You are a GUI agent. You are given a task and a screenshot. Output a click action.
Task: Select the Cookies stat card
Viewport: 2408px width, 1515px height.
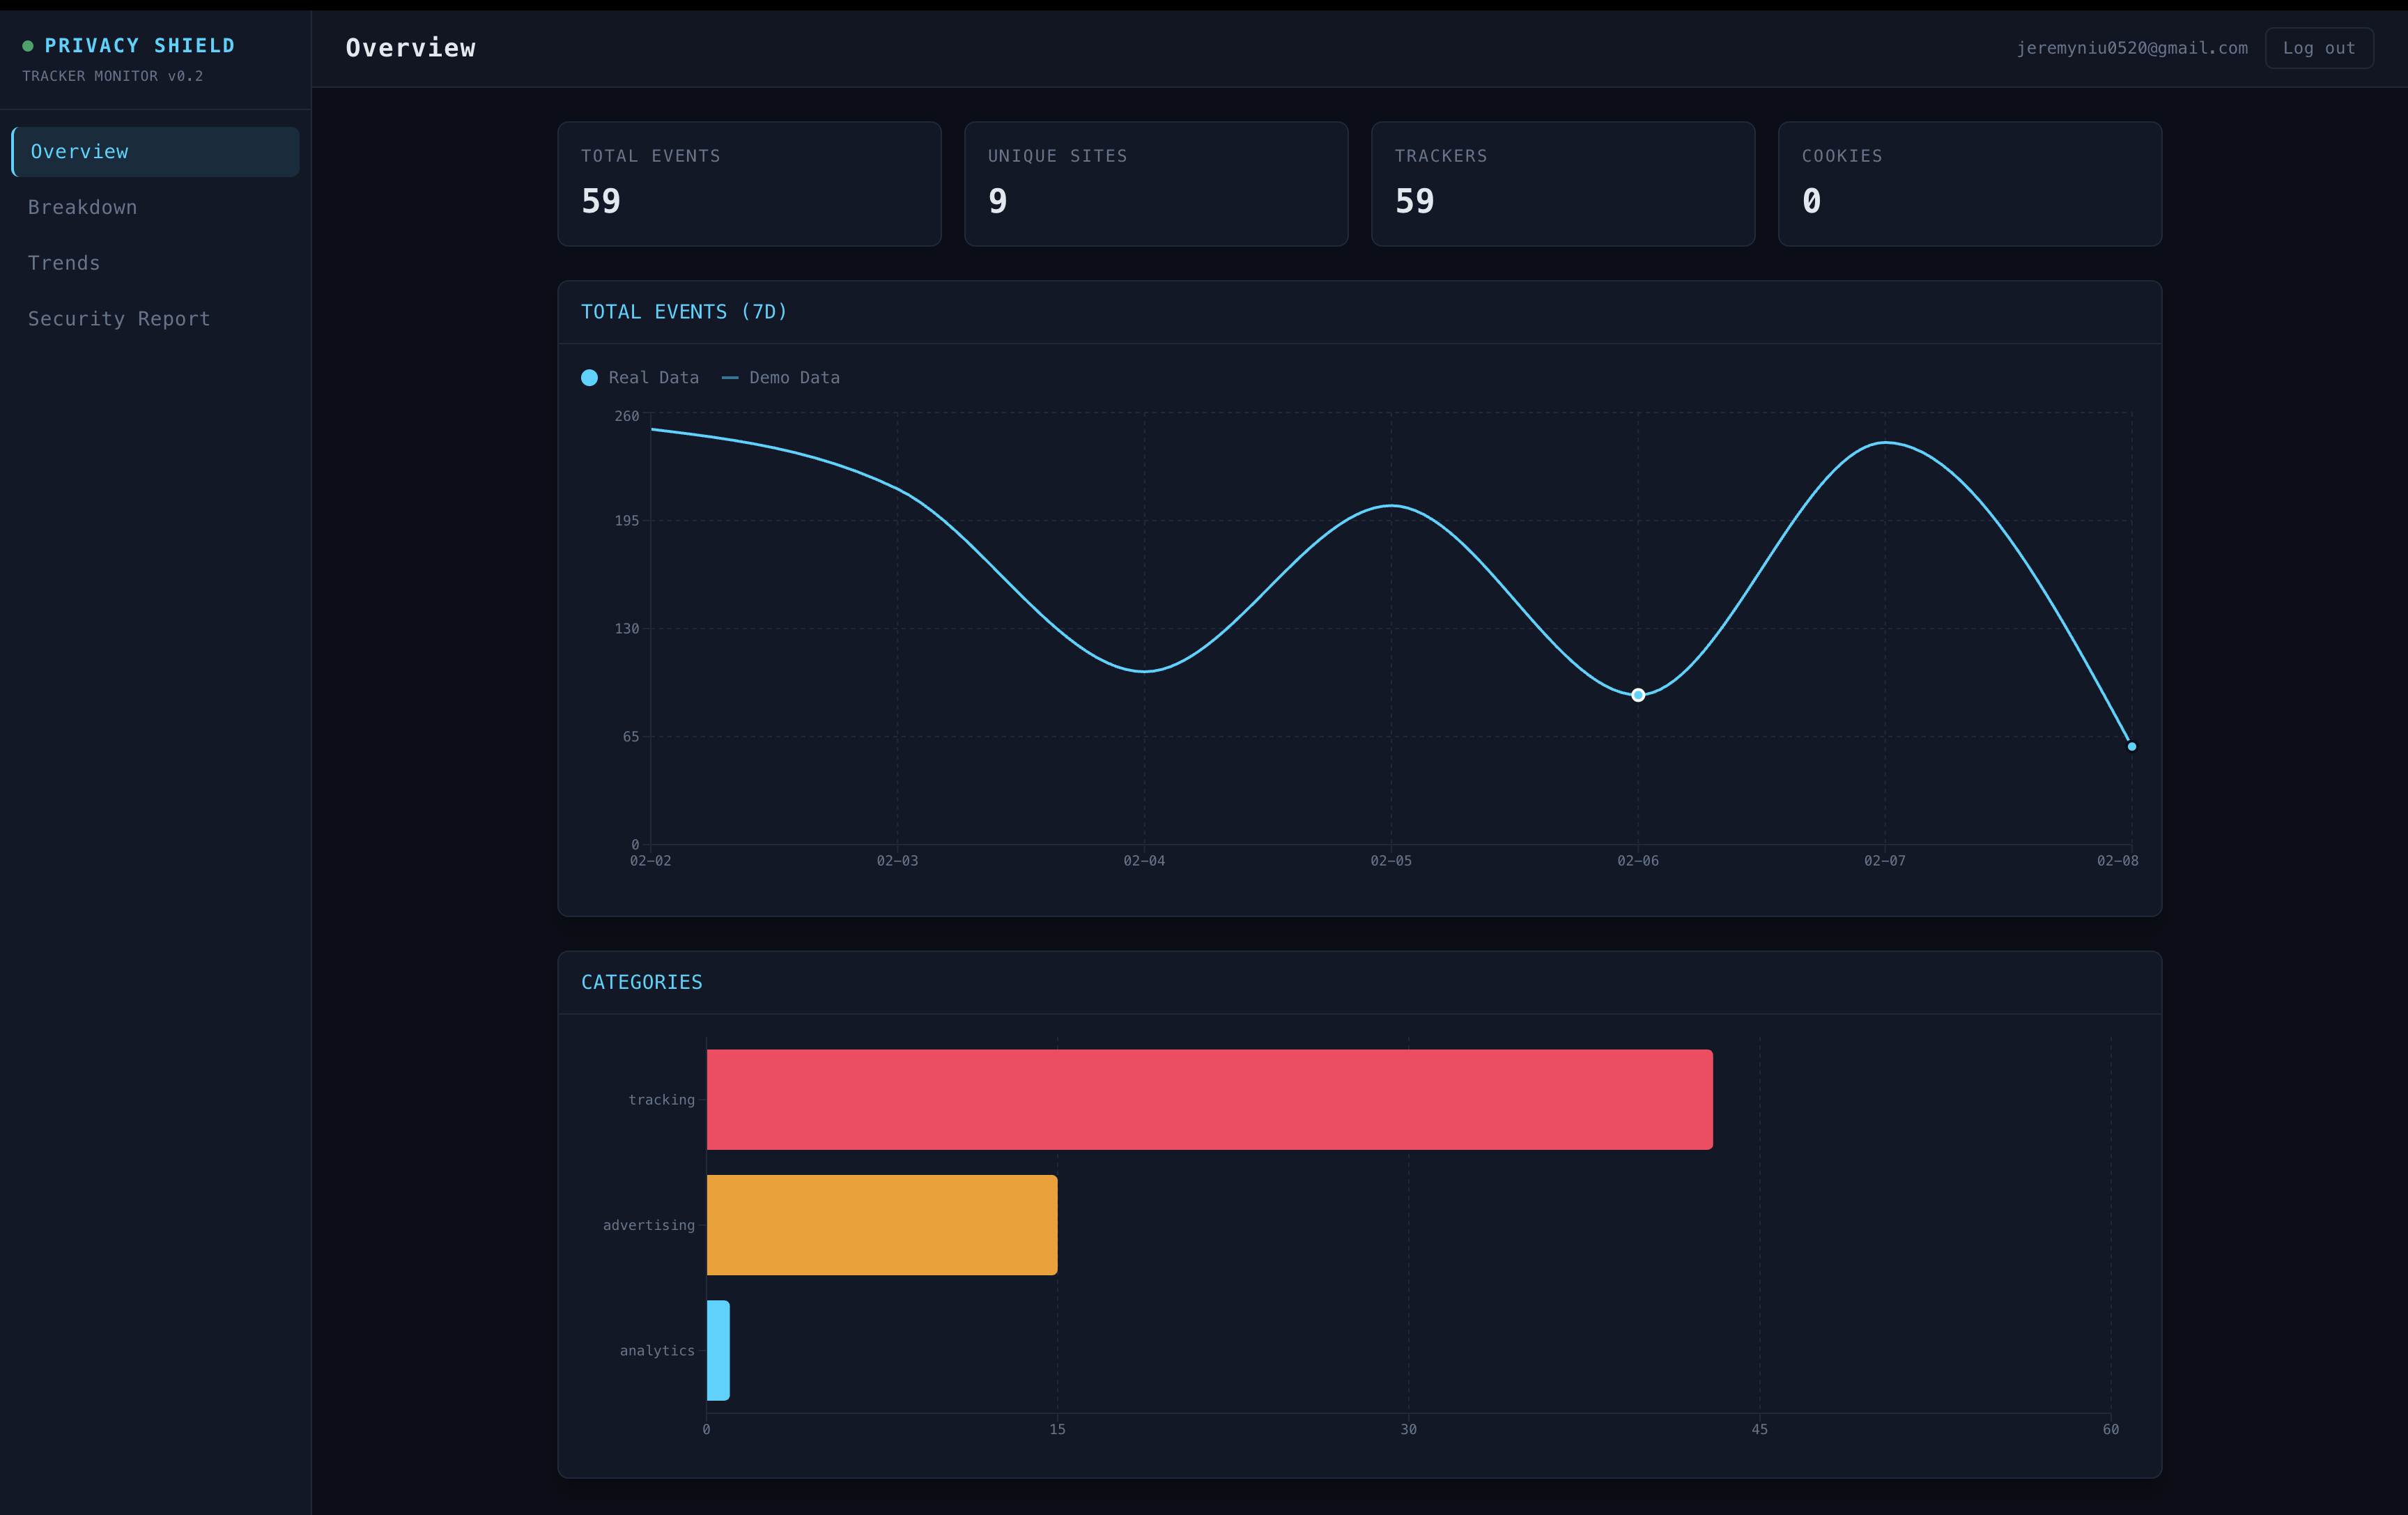click(x=1969, y=184)
